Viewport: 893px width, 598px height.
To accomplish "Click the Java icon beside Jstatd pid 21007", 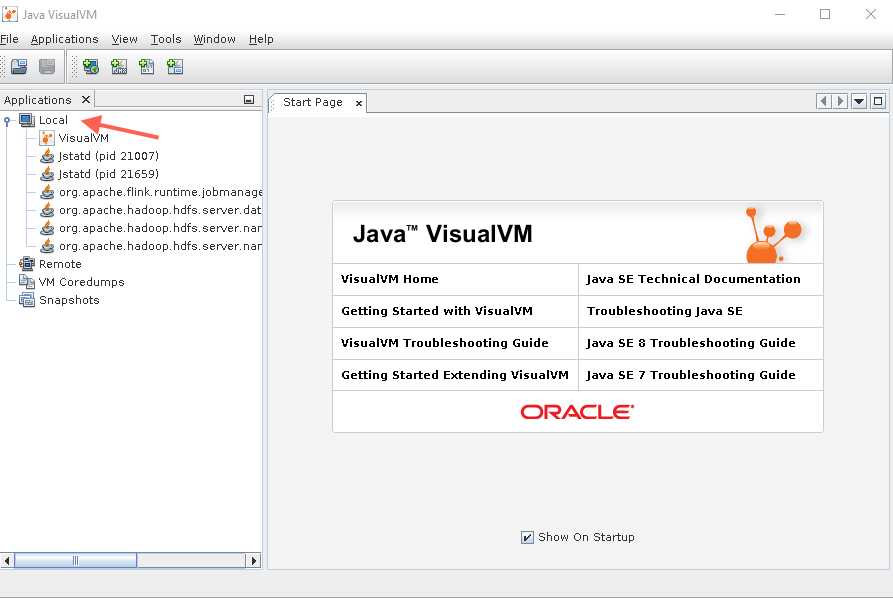I will click(x=47, y=156).
